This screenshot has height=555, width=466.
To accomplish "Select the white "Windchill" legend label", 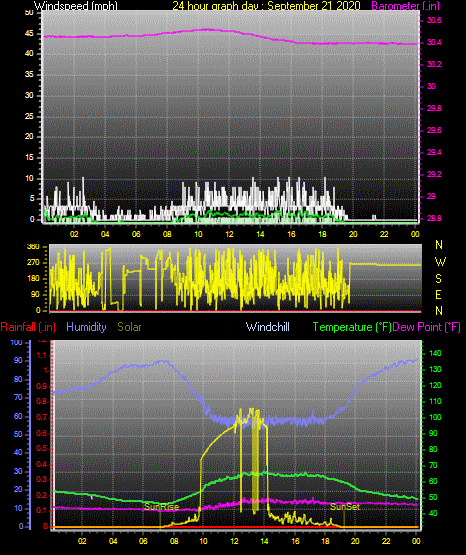I will coord(267,327).
